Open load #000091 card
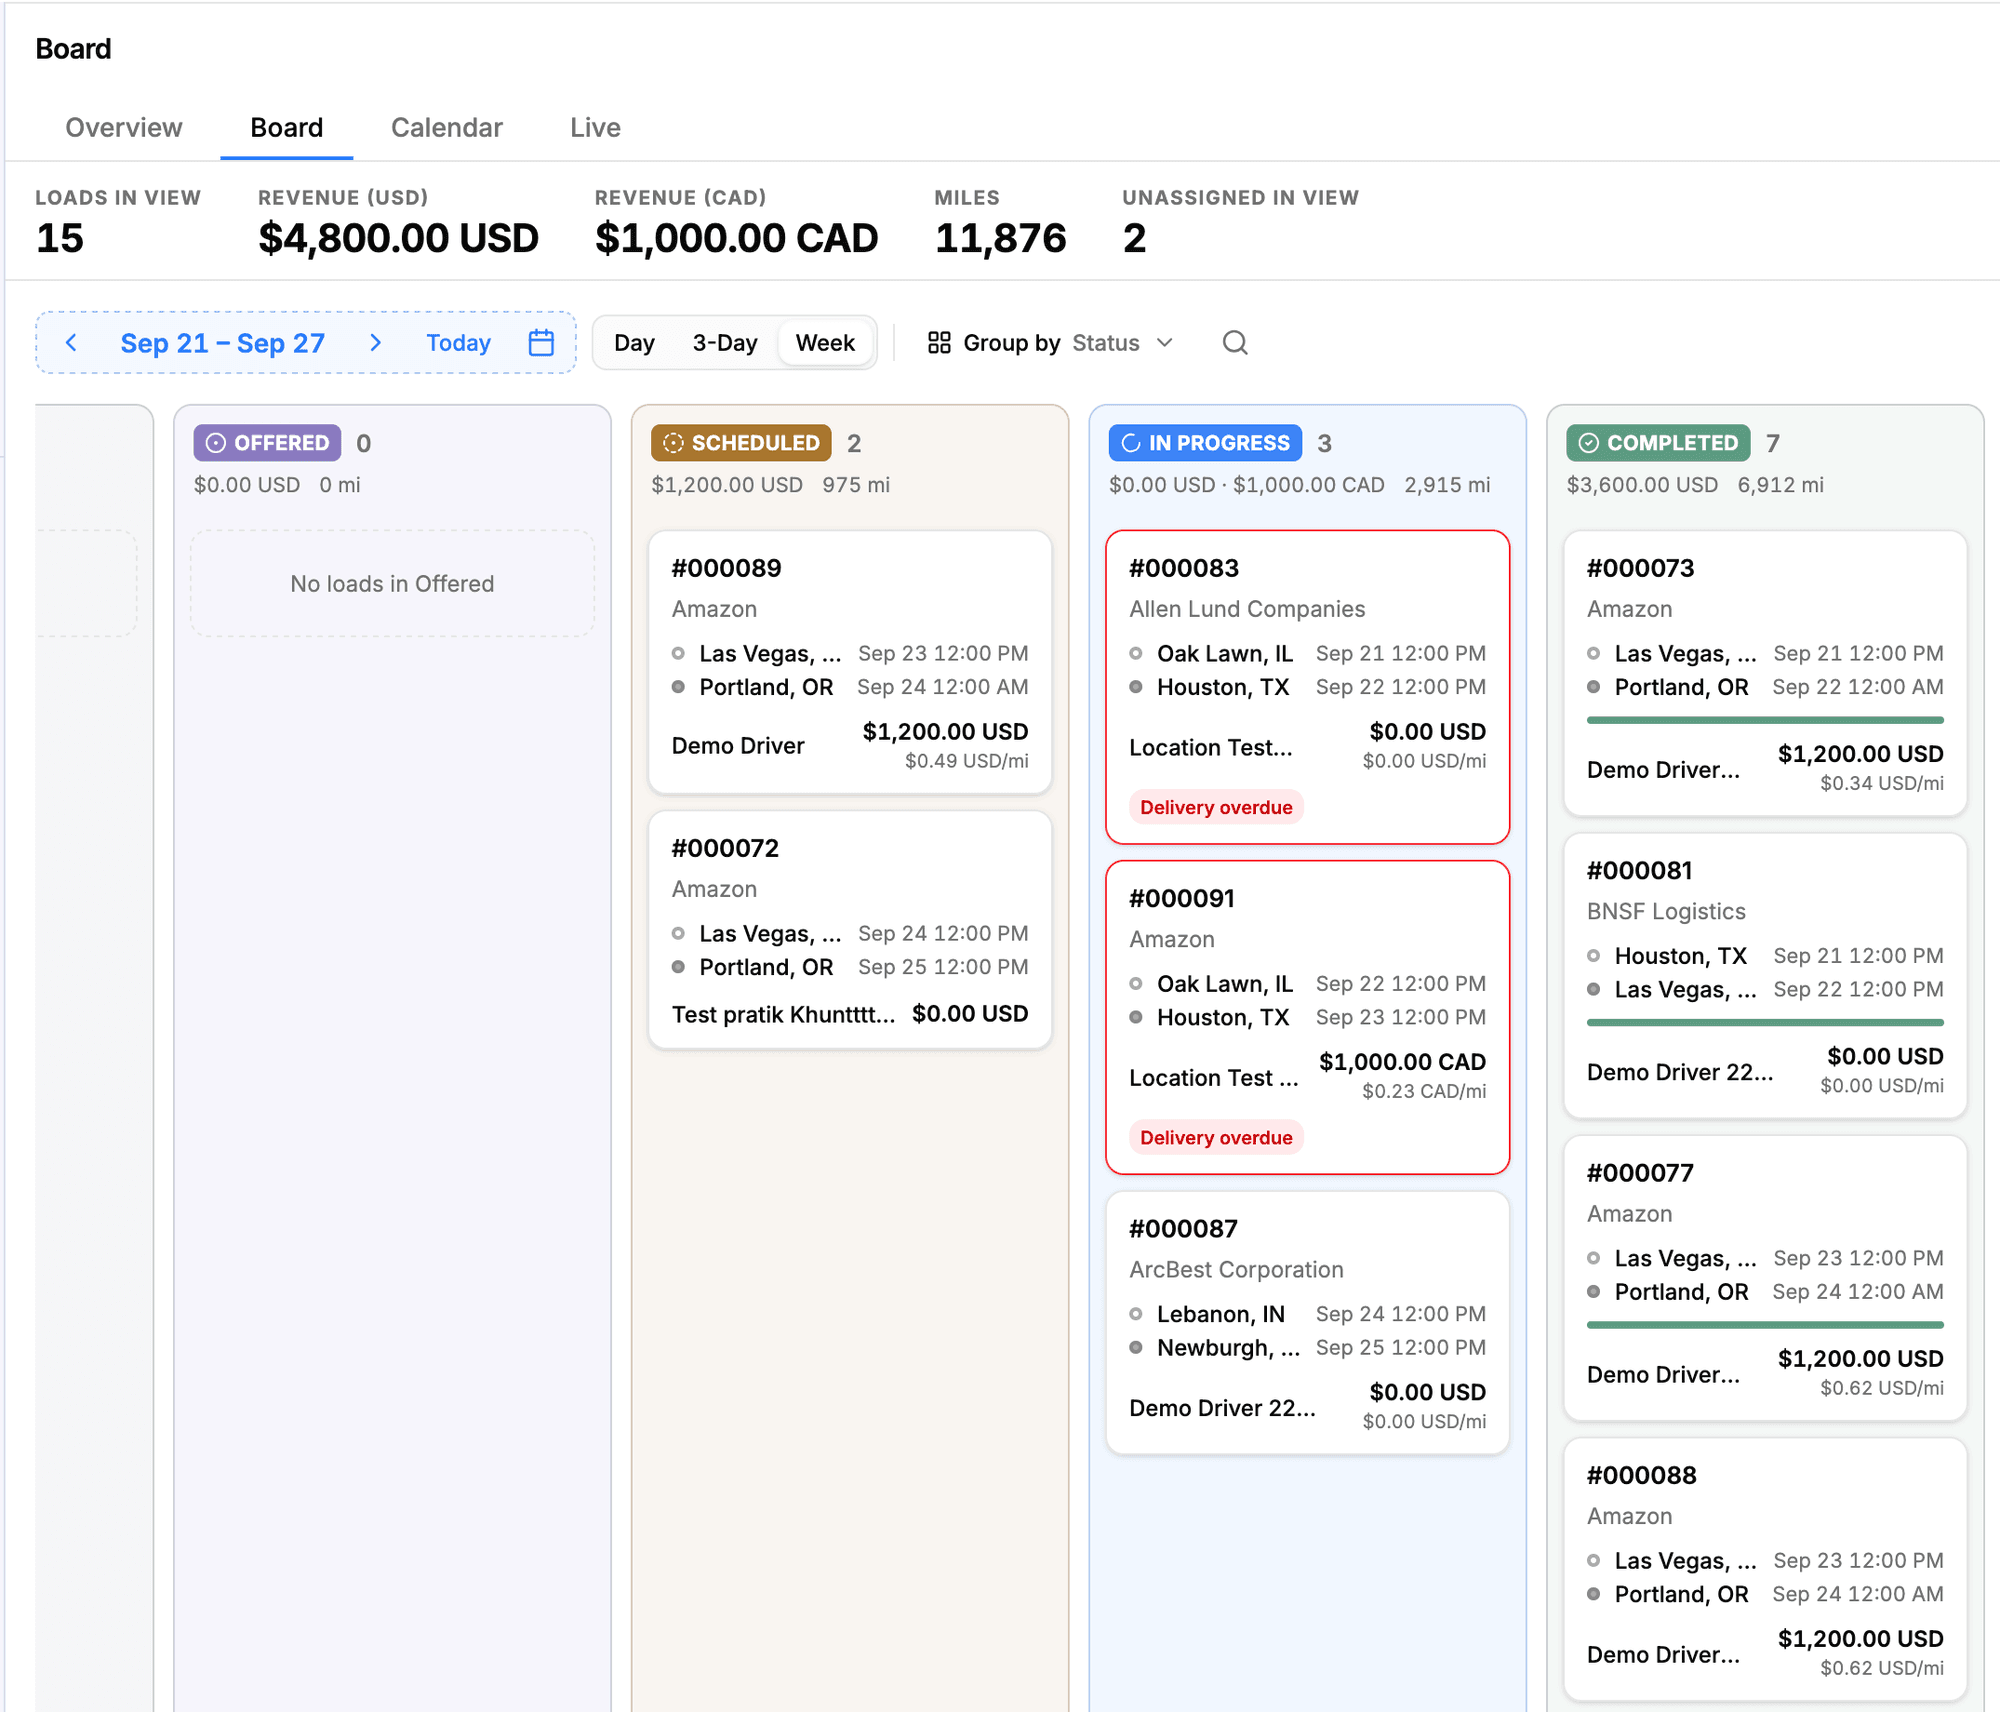 coord(1307,1017)
